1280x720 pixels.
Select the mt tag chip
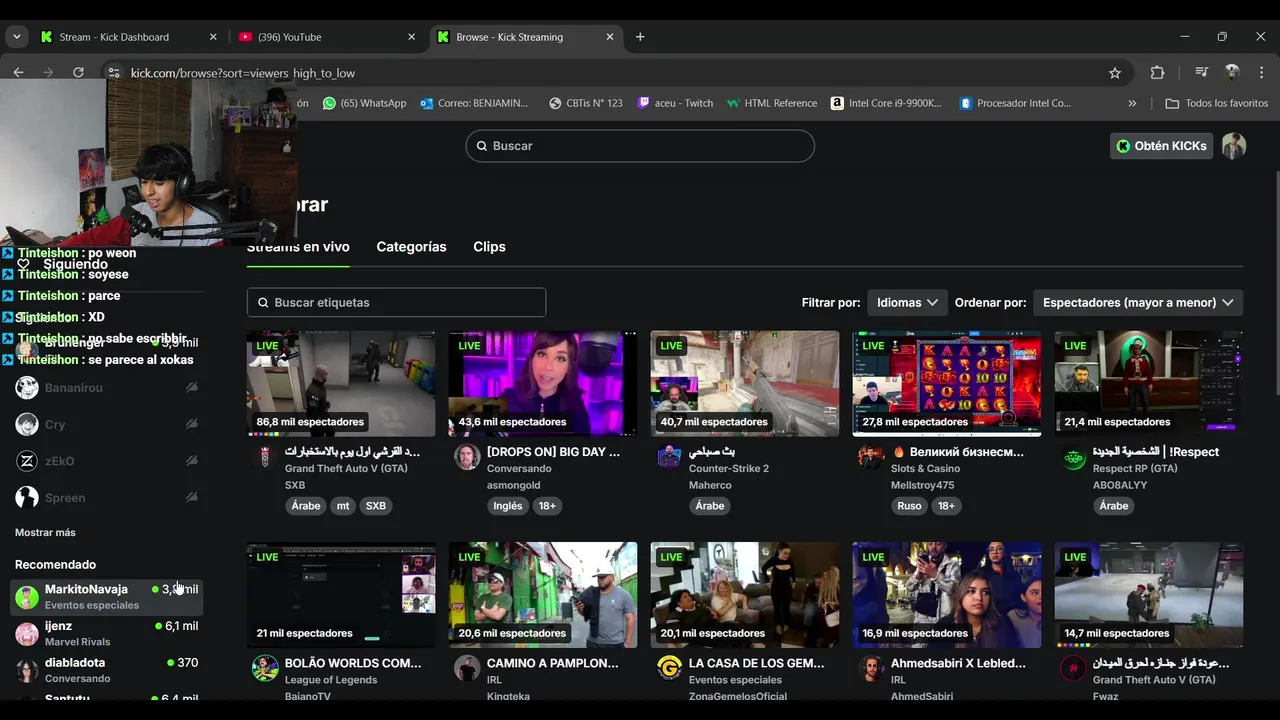[x=343, y=506]
